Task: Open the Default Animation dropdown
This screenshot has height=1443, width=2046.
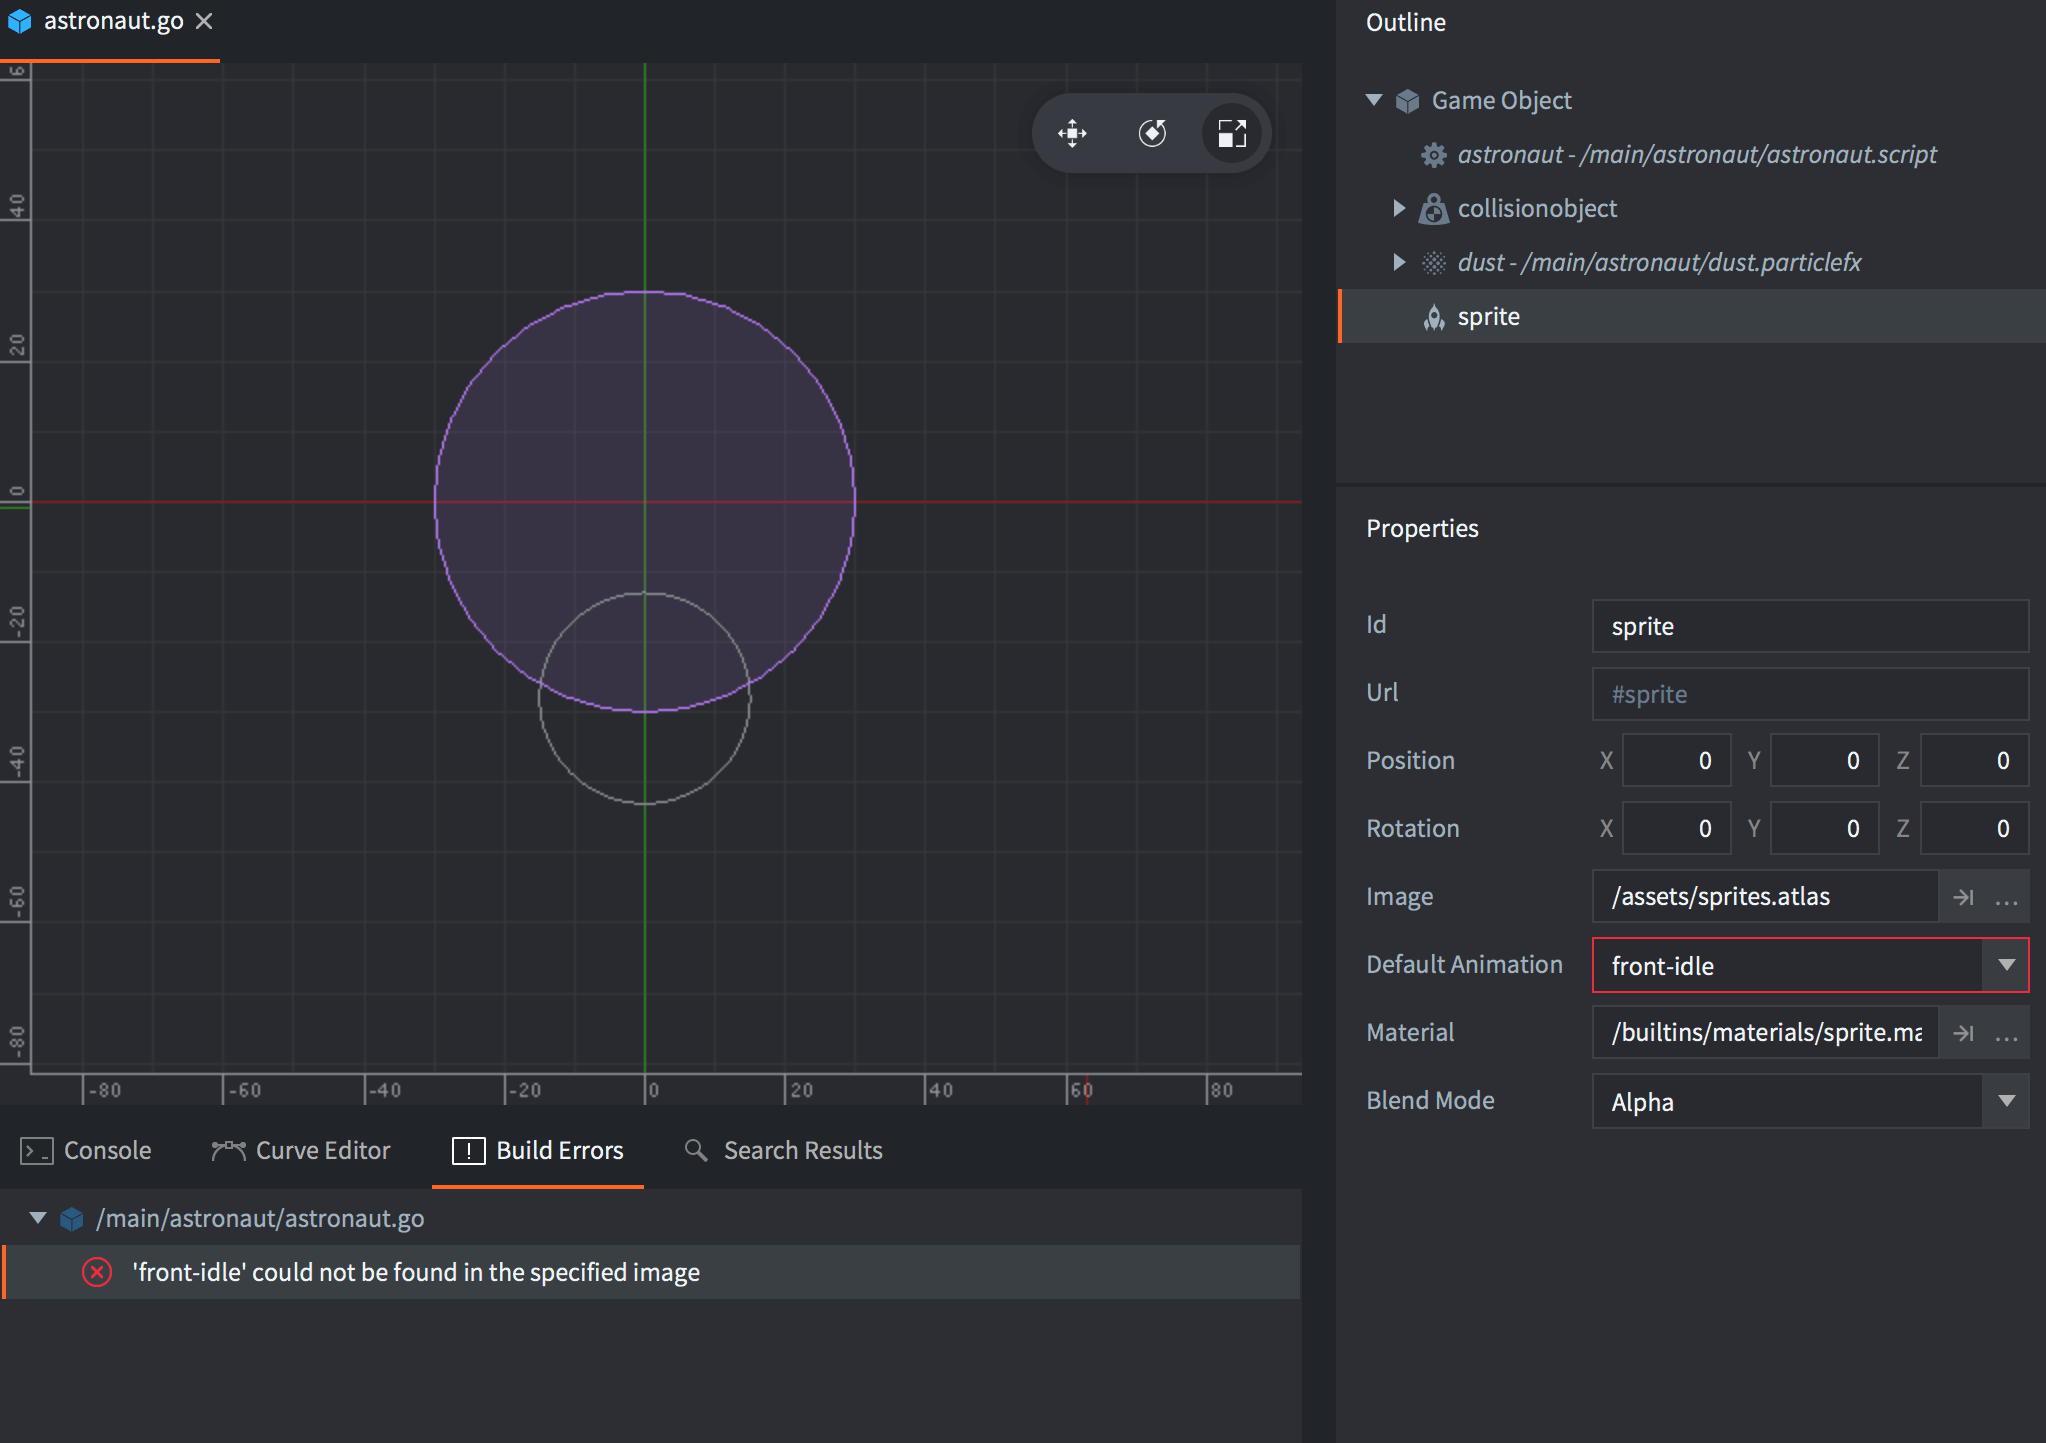Action: click(2006, 965)
